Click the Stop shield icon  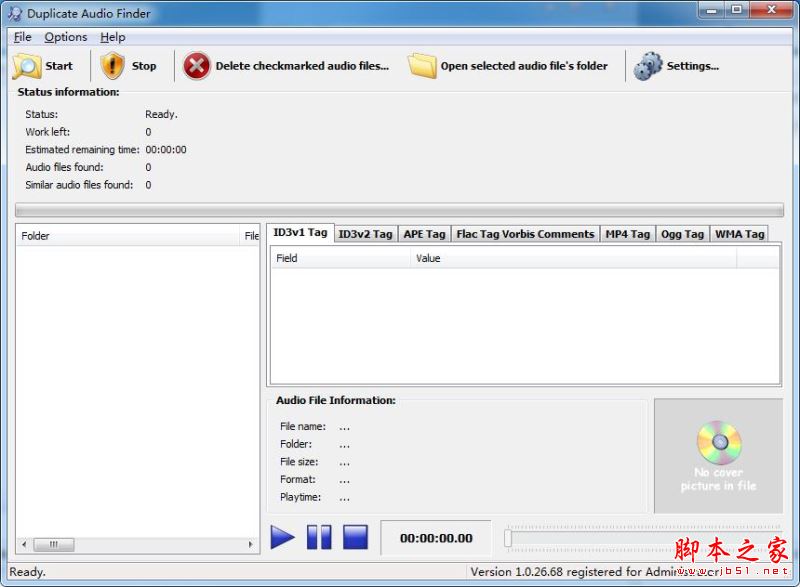click(x=112, y=66)
